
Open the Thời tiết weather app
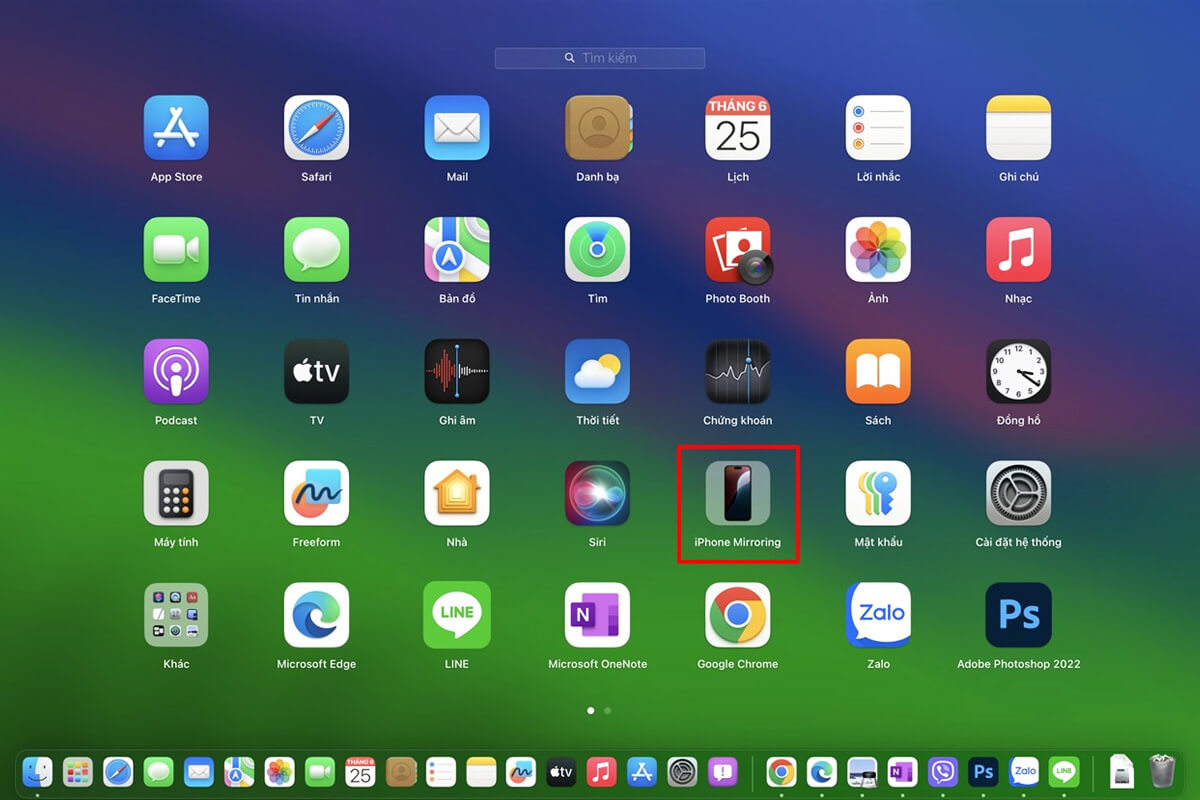point(597,372)
